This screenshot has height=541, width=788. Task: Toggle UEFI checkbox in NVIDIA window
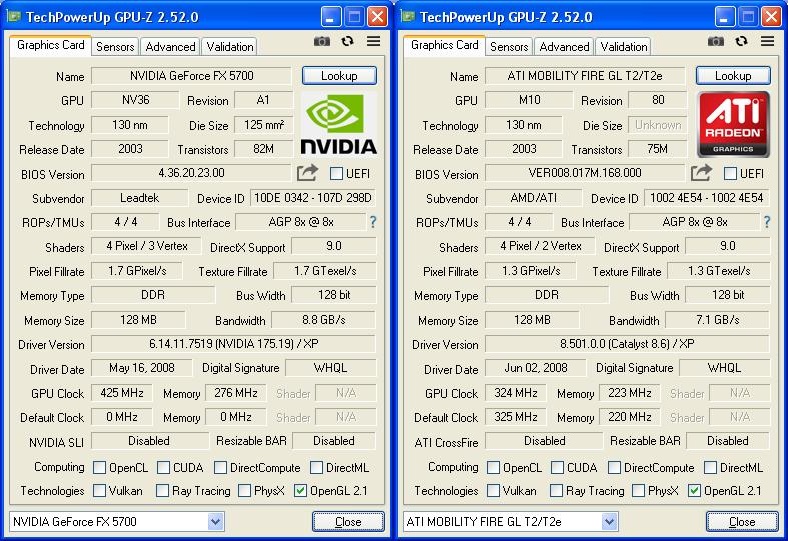coord(336,174)
